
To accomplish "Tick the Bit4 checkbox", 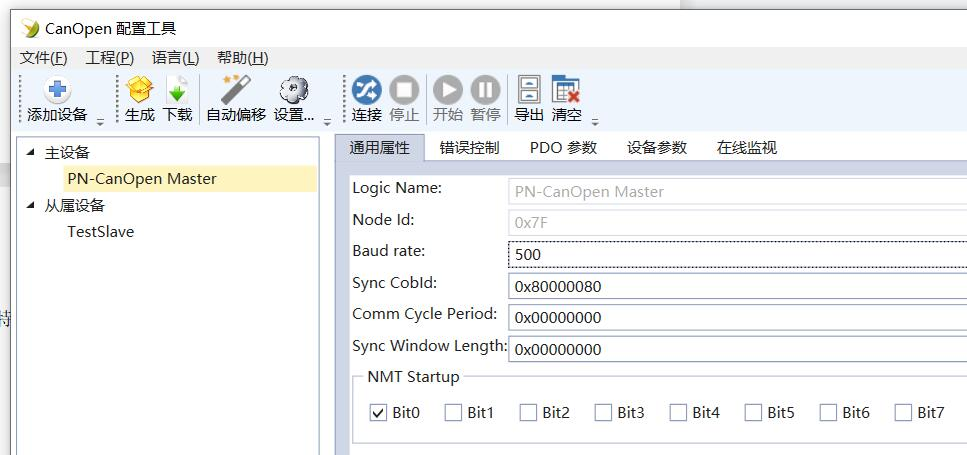I will pyautogui.click(x=678, y=412).
